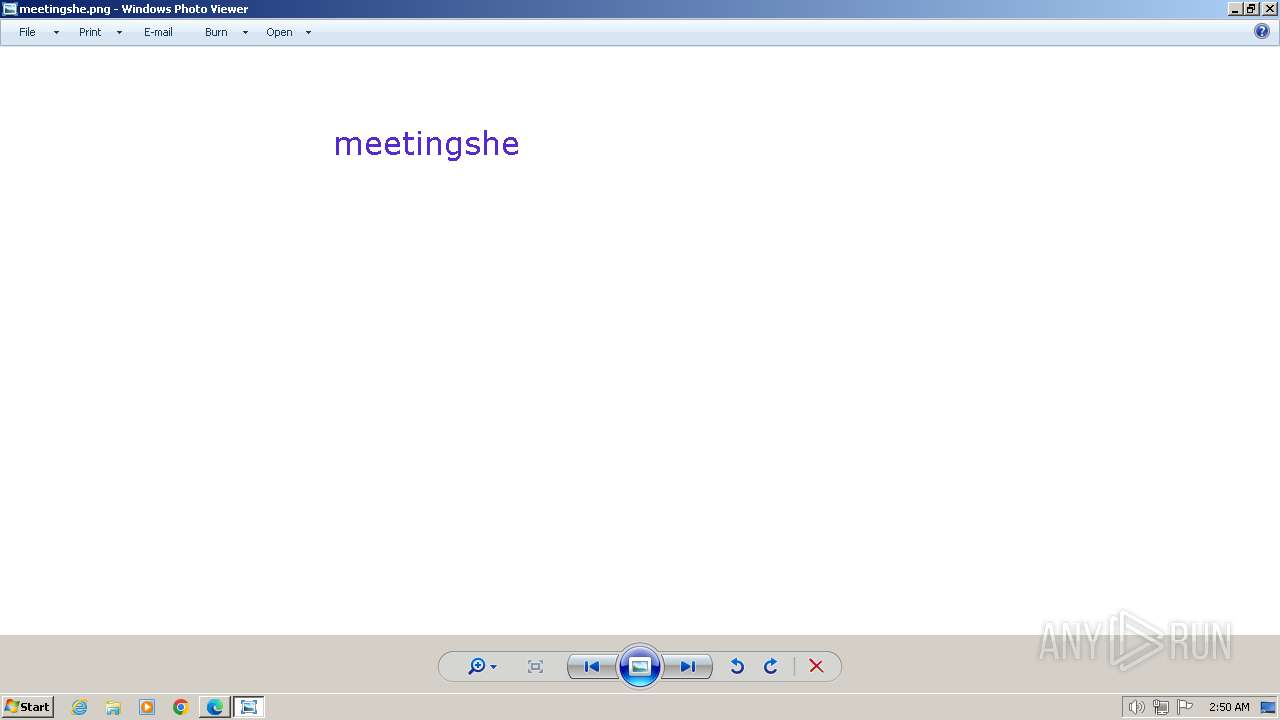Open the Action Center flag icon
The image size is (1280, 720).
[x=1185, y=707]
